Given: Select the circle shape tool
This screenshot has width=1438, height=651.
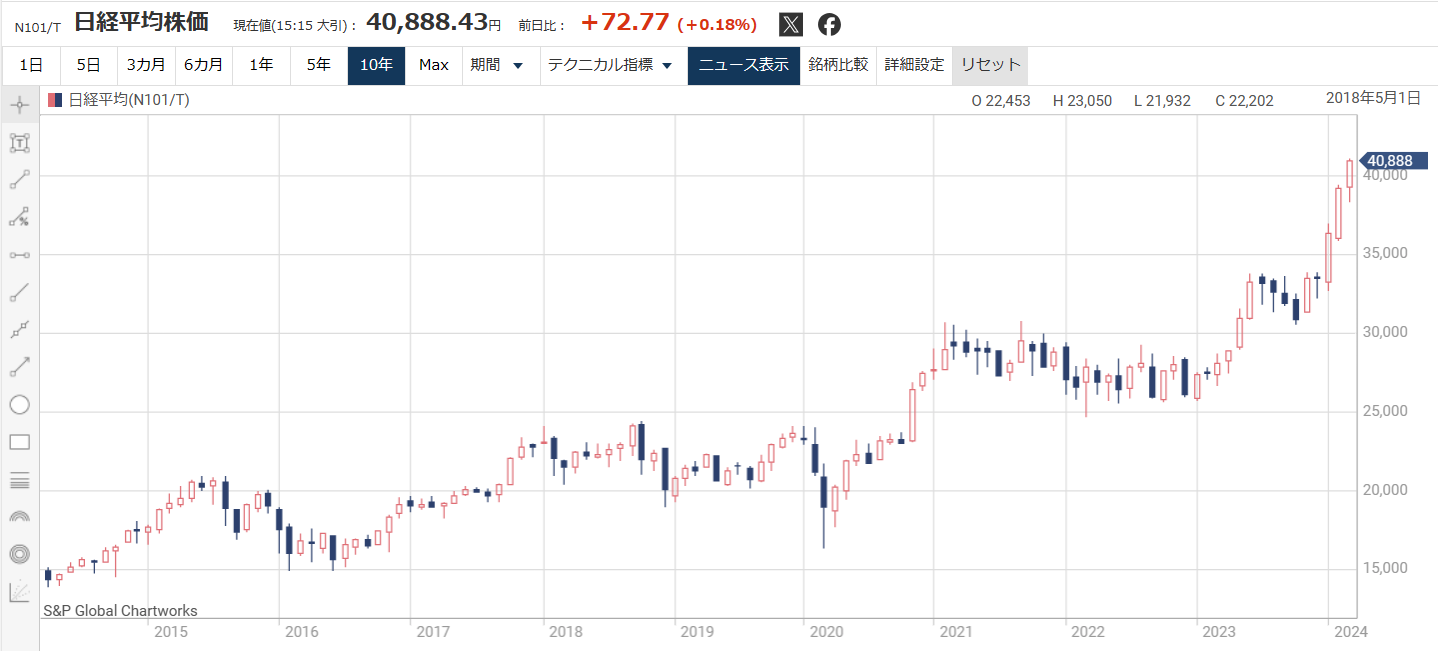Looking at the screenshot, I should tap(19, 405).
